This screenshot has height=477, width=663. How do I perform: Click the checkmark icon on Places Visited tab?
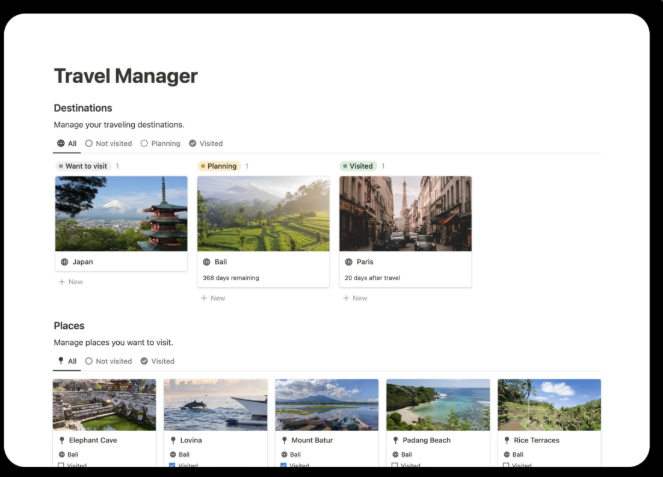pos(144,361)
